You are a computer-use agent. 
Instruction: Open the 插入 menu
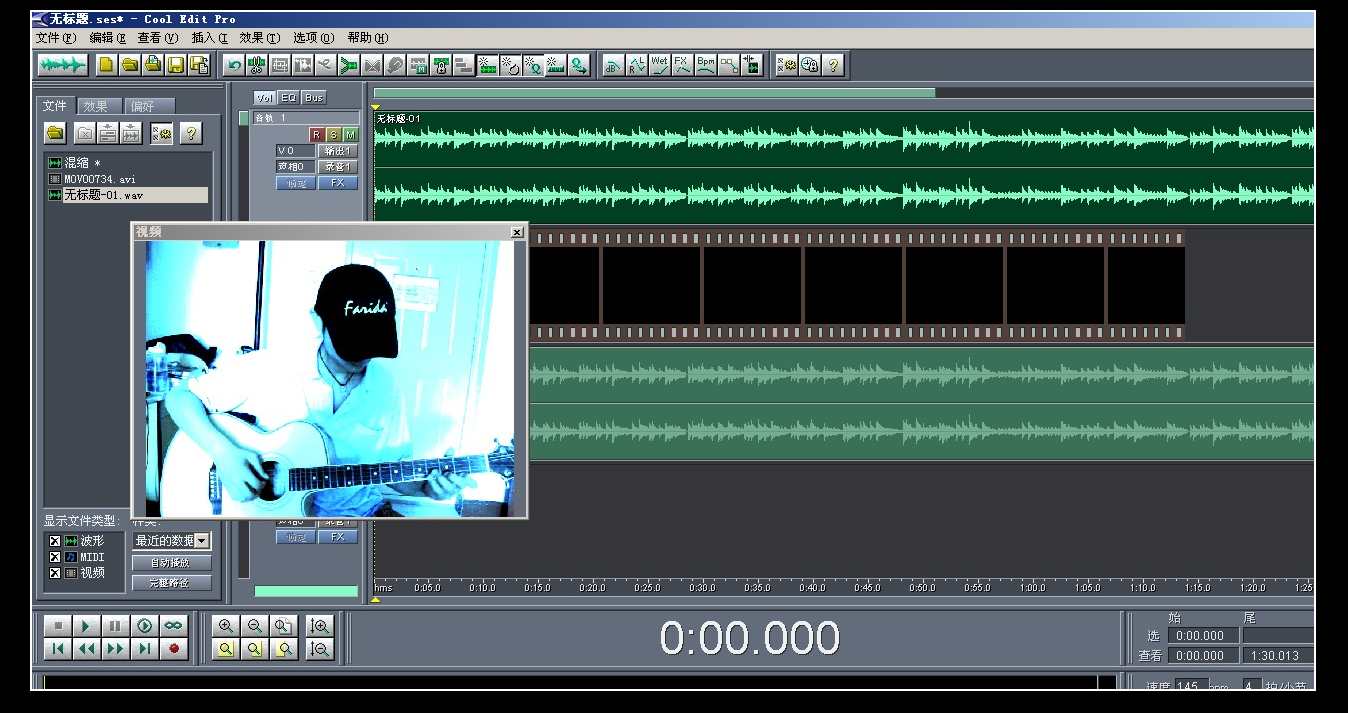[210, 38]
